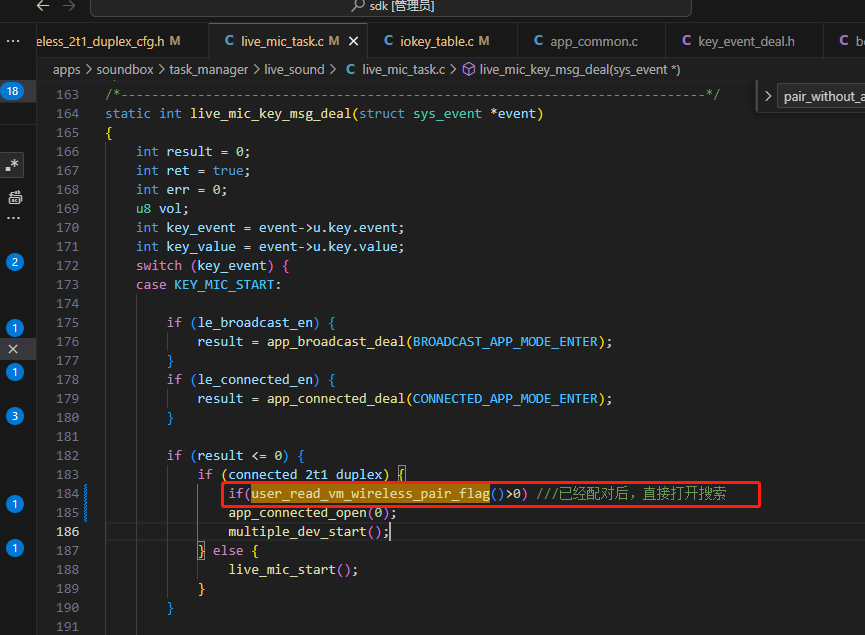Open the ellipsis menu above the 18 badge
This screenshot has width=865, height=635.
pos(13,41)
